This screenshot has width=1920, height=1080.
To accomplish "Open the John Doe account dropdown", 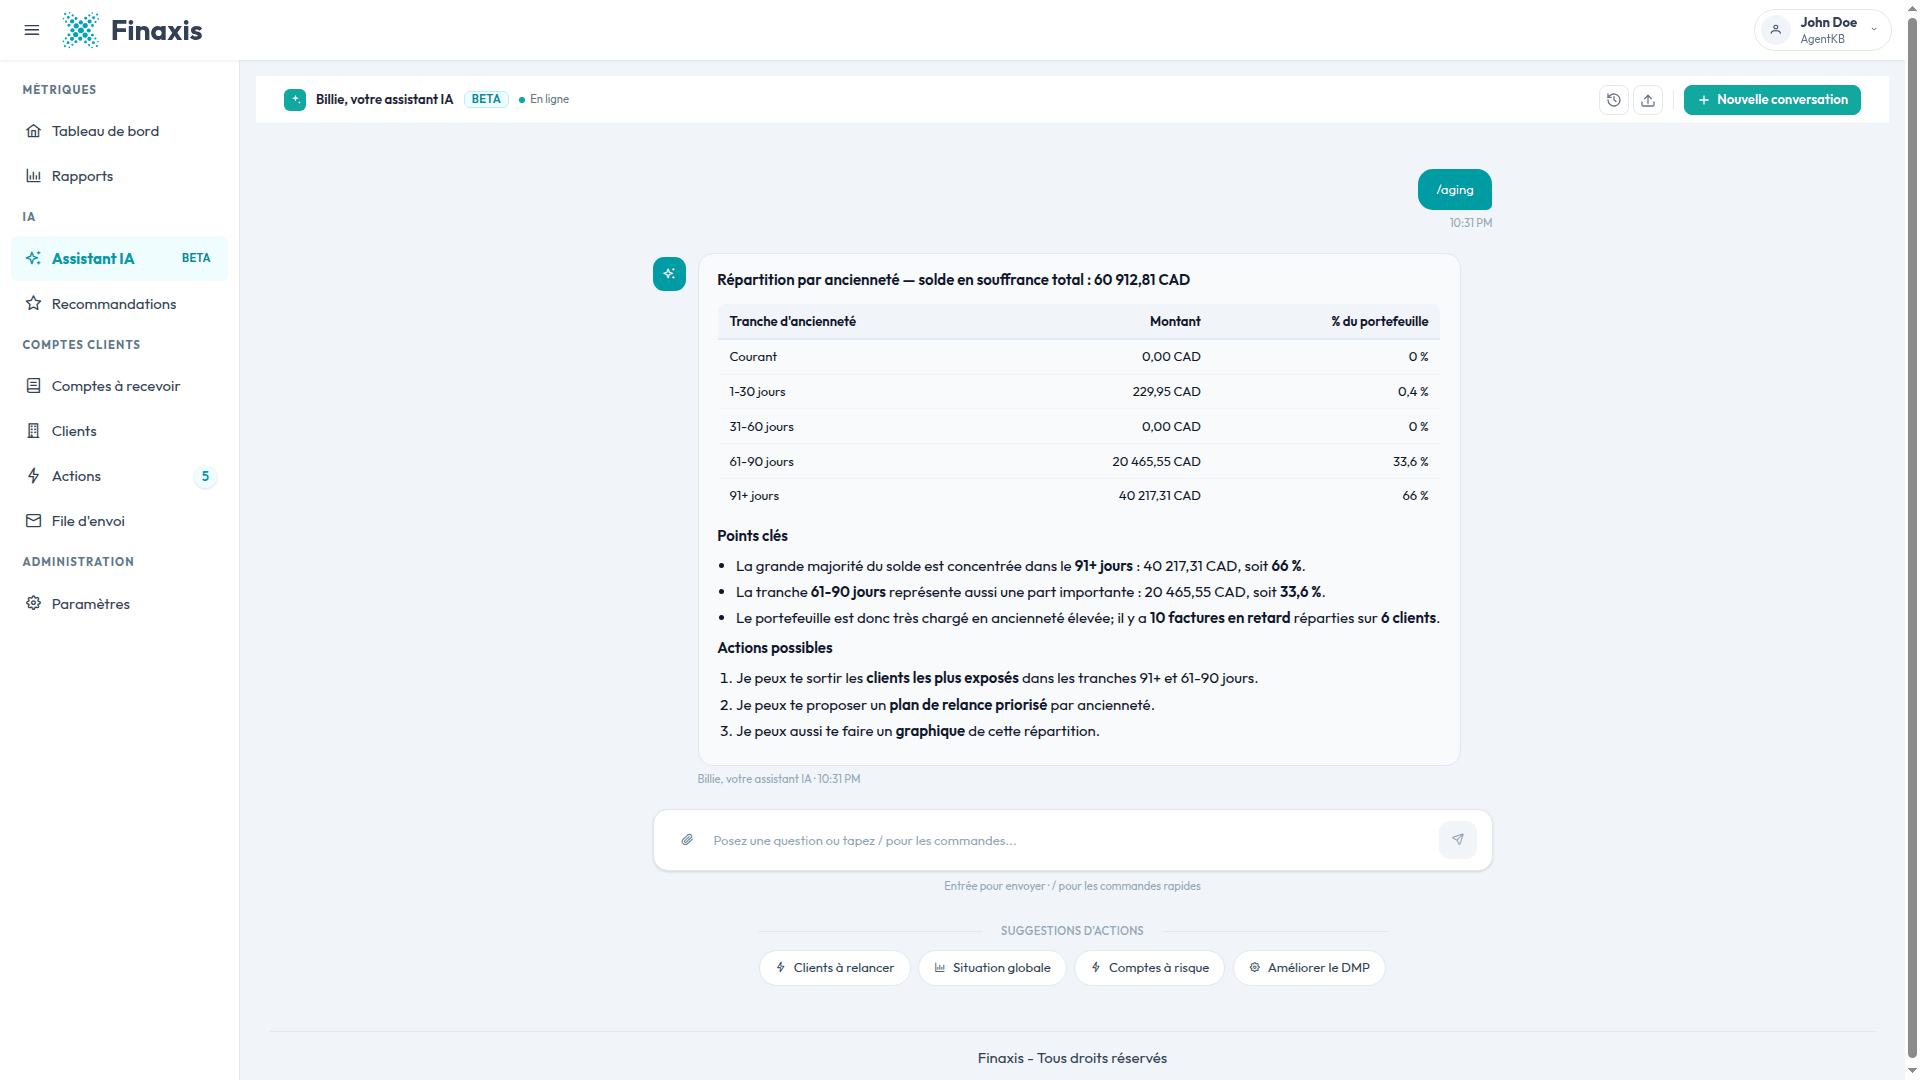I will tap(1822, 30).
